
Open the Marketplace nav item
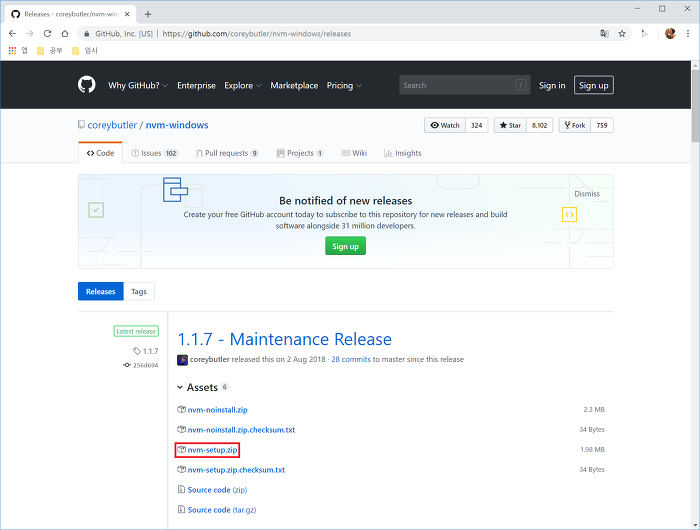coord(294,85)
